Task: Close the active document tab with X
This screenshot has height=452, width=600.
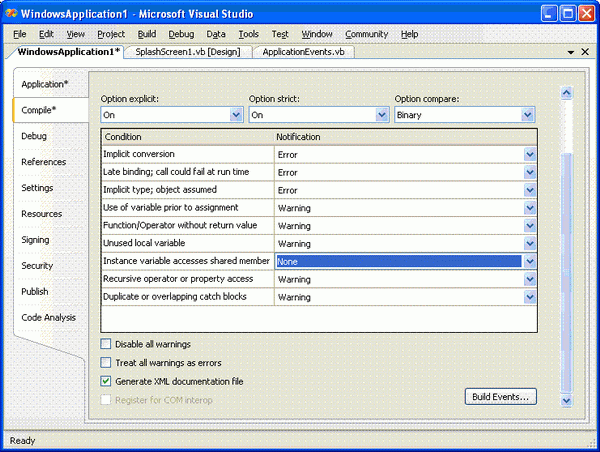Action: coord(585,52)
